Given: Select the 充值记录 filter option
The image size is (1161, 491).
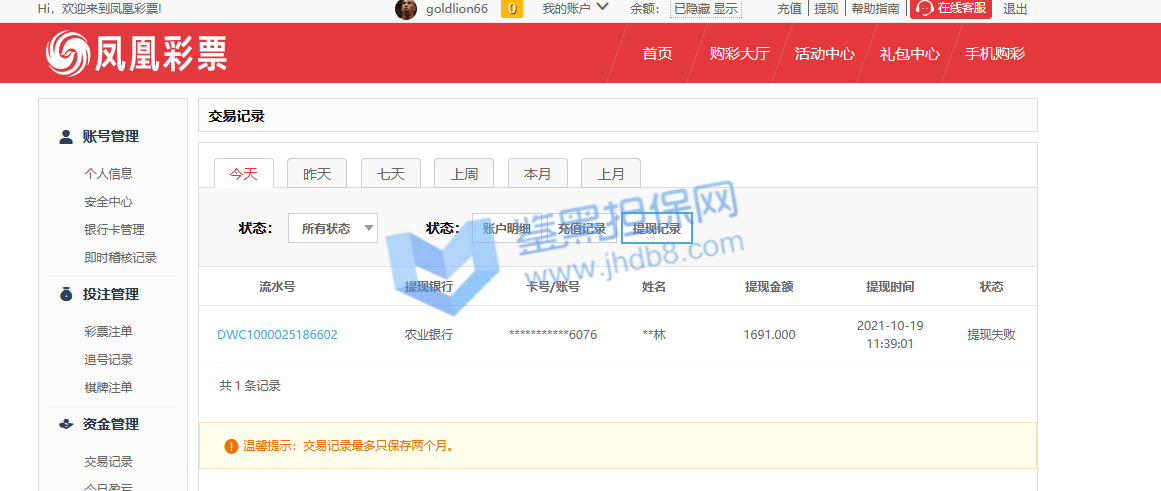Looking at the screenshot, I should [581, 228].
